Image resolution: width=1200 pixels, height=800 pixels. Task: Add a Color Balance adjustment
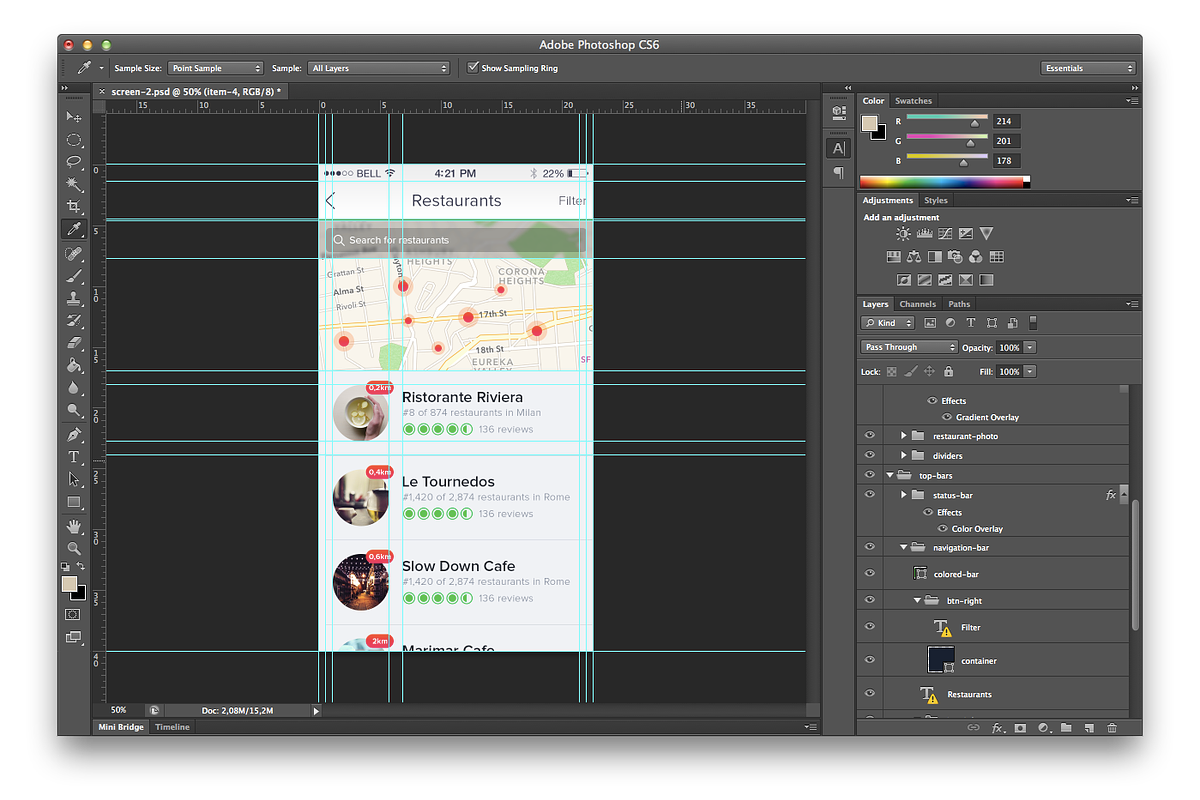click(x=914, y=257)
